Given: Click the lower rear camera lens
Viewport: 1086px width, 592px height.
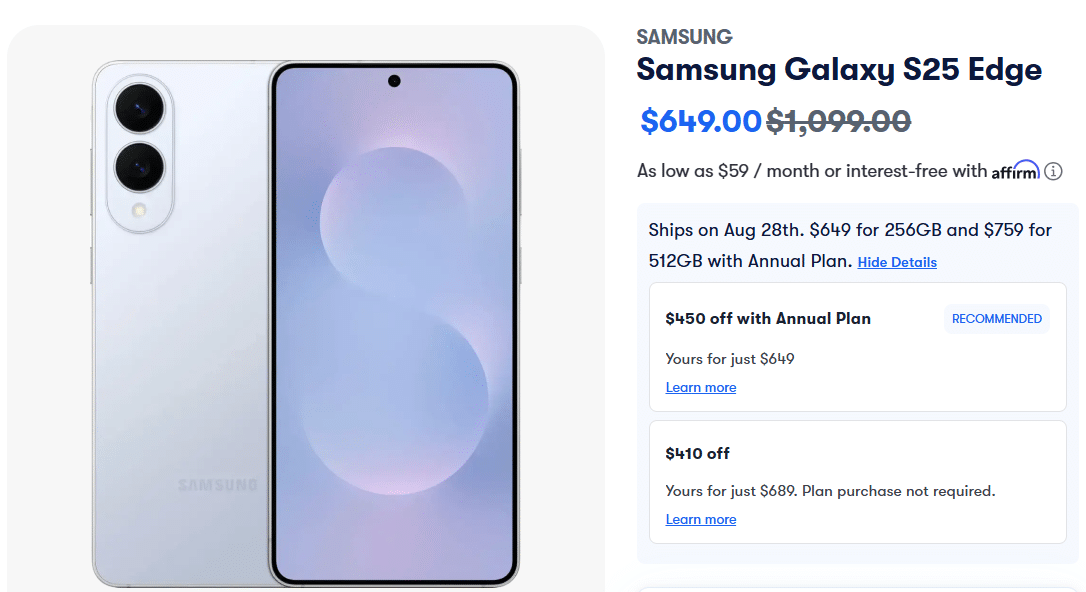Looking at the screenshot, I should 138,166.
